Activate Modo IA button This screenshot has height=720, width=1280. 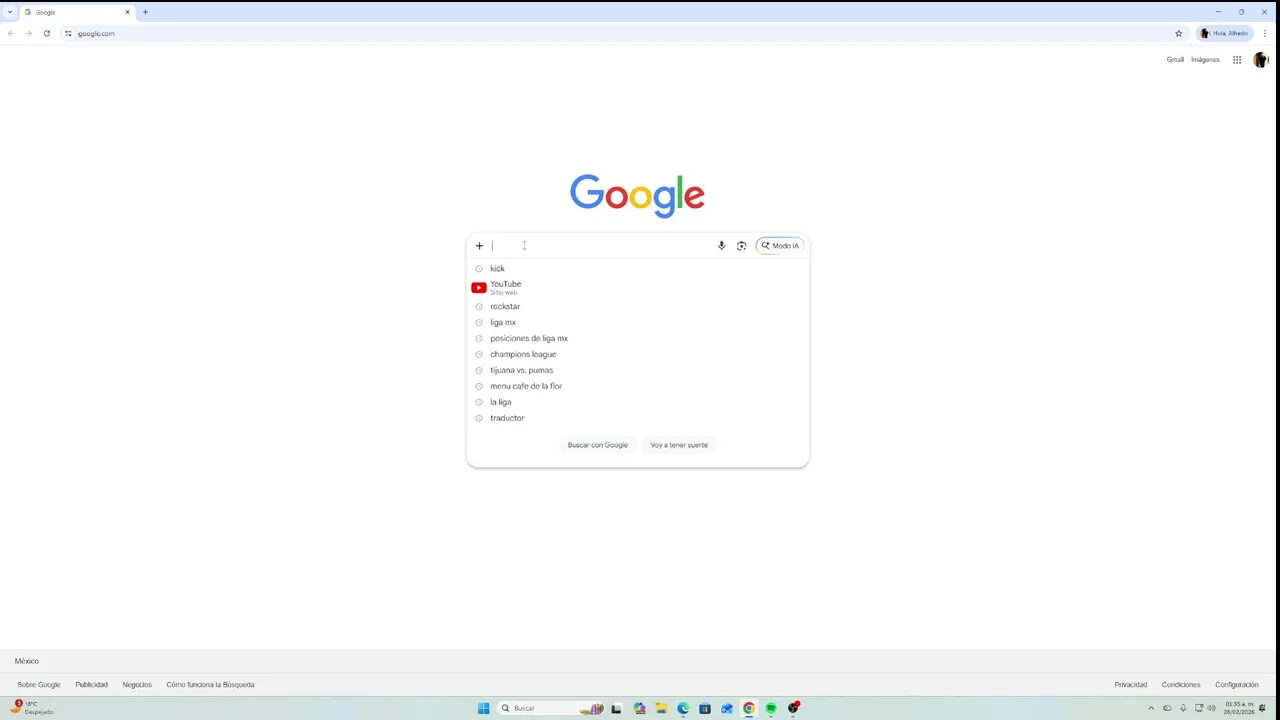780,245
